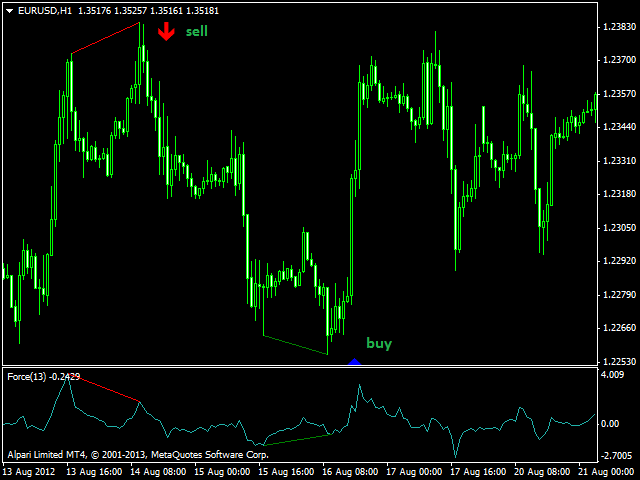Image resolution: width=640 pixels, height=480 pixels.
Task: Select the green divergence trendline under price lows
Action: tap(296, 345)
